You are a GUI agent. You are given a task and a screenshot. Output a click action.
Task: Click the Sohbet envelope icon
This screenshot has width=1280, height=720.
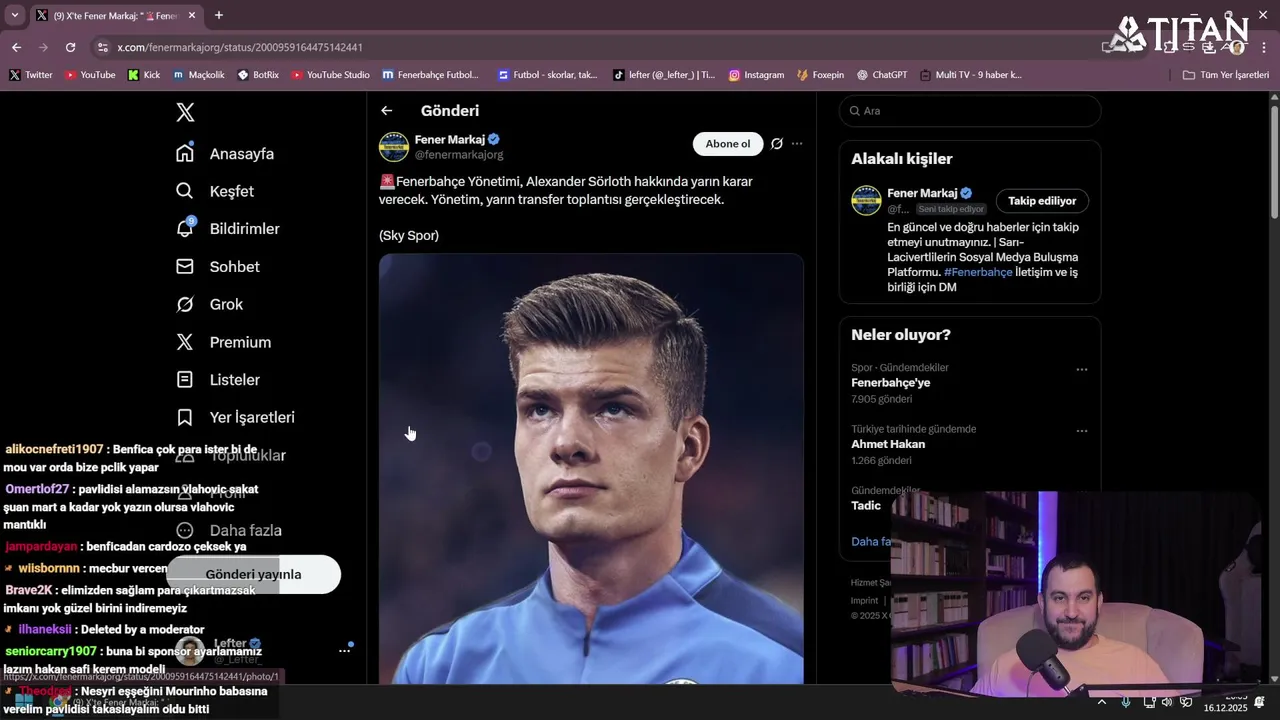(x=185, y=267)
